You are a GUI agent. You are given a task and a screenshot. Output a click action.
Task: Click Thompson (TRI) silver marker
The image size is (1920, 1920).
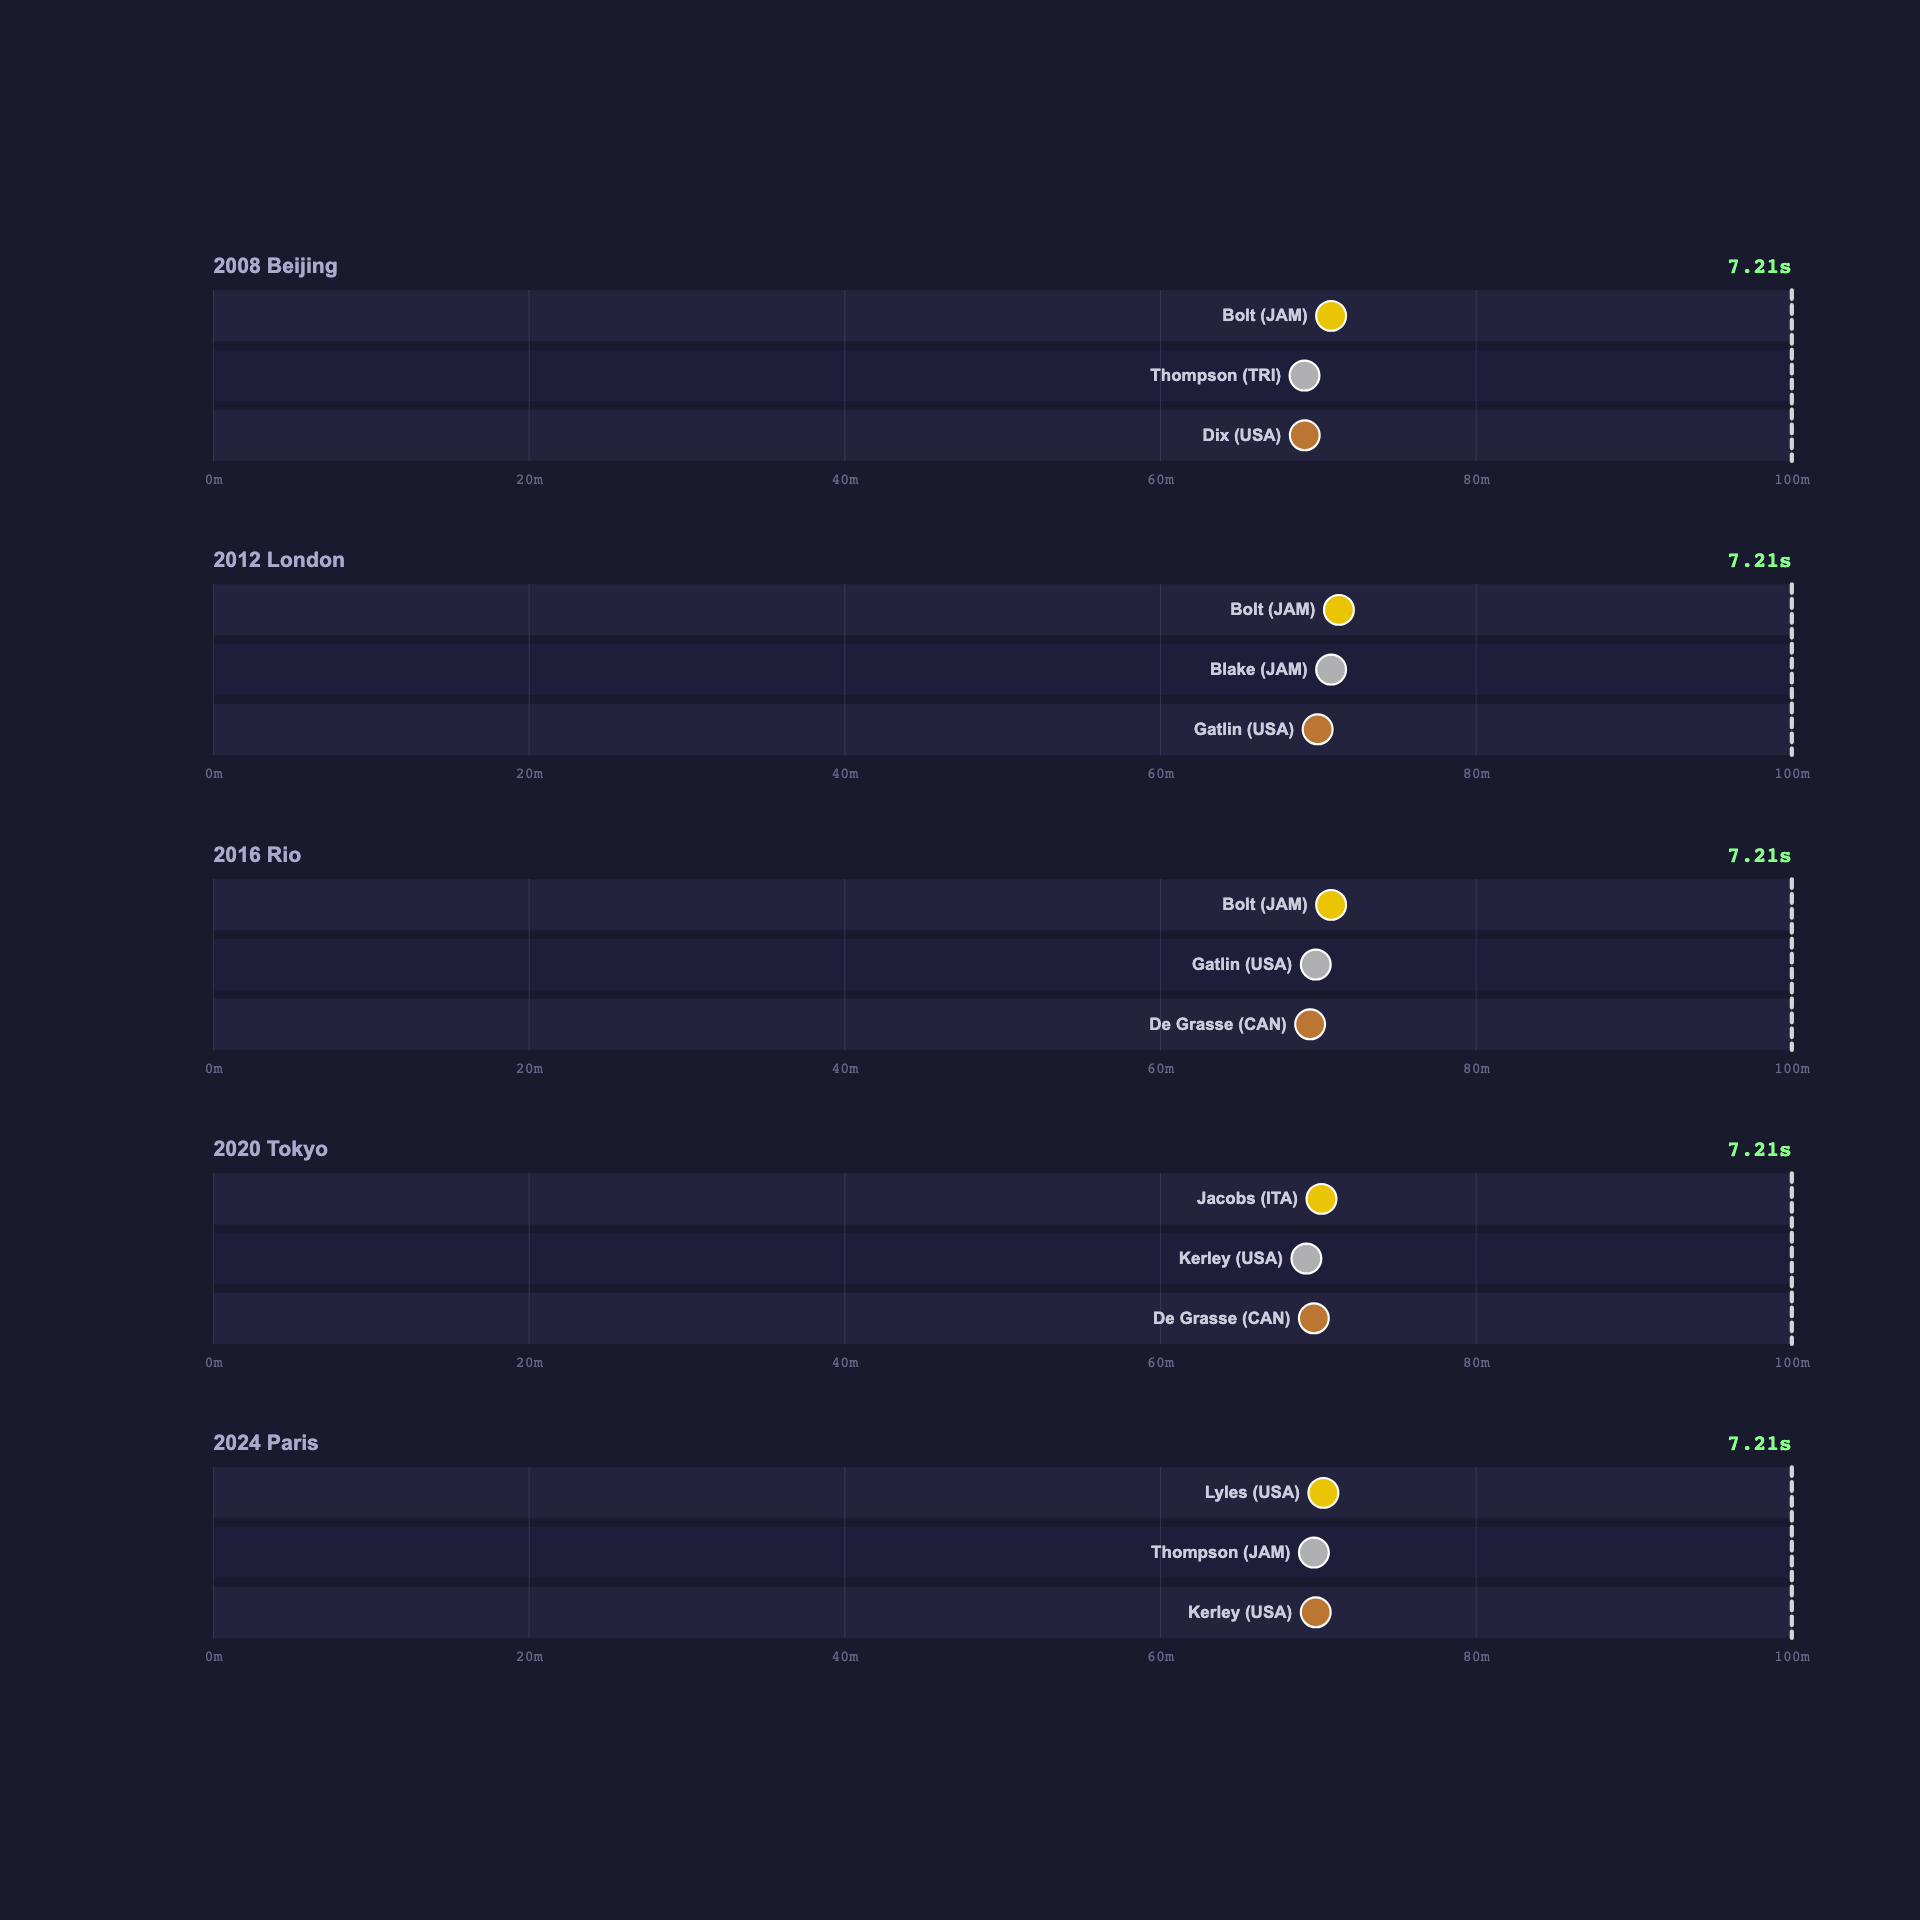click(x=1304, y=376)
